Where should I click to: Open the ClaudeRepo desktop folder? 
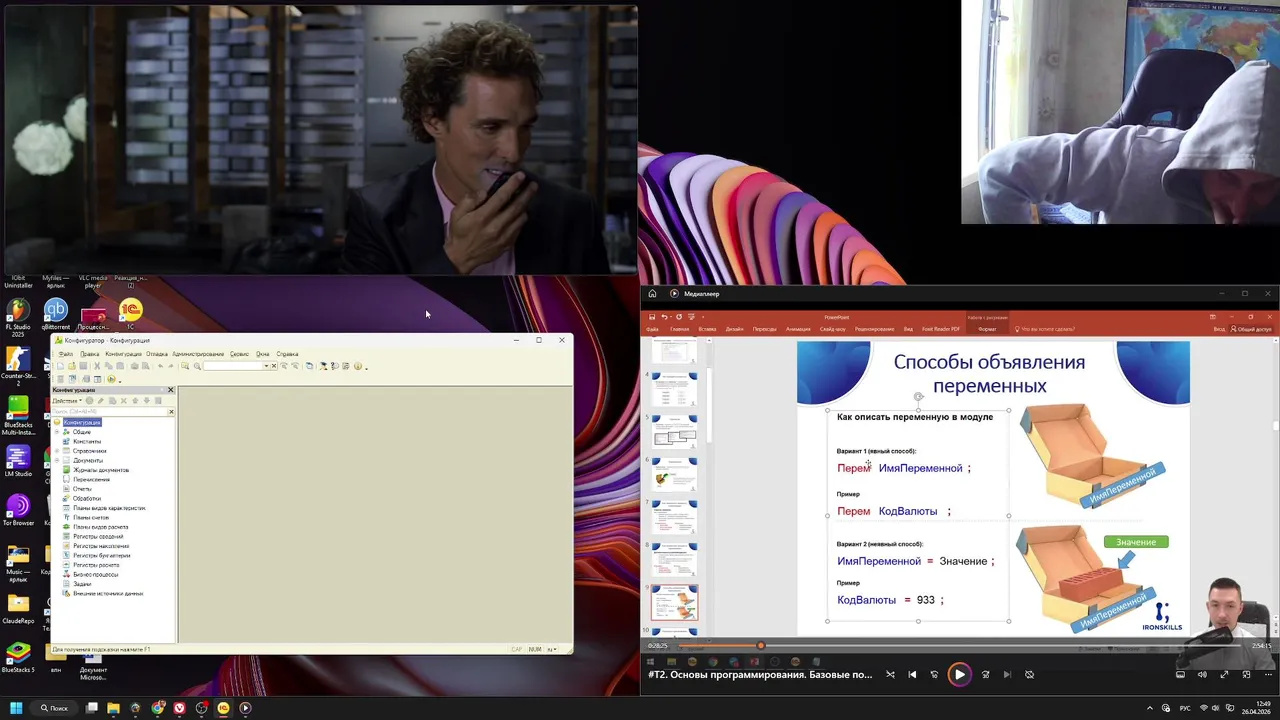[18, 608]
